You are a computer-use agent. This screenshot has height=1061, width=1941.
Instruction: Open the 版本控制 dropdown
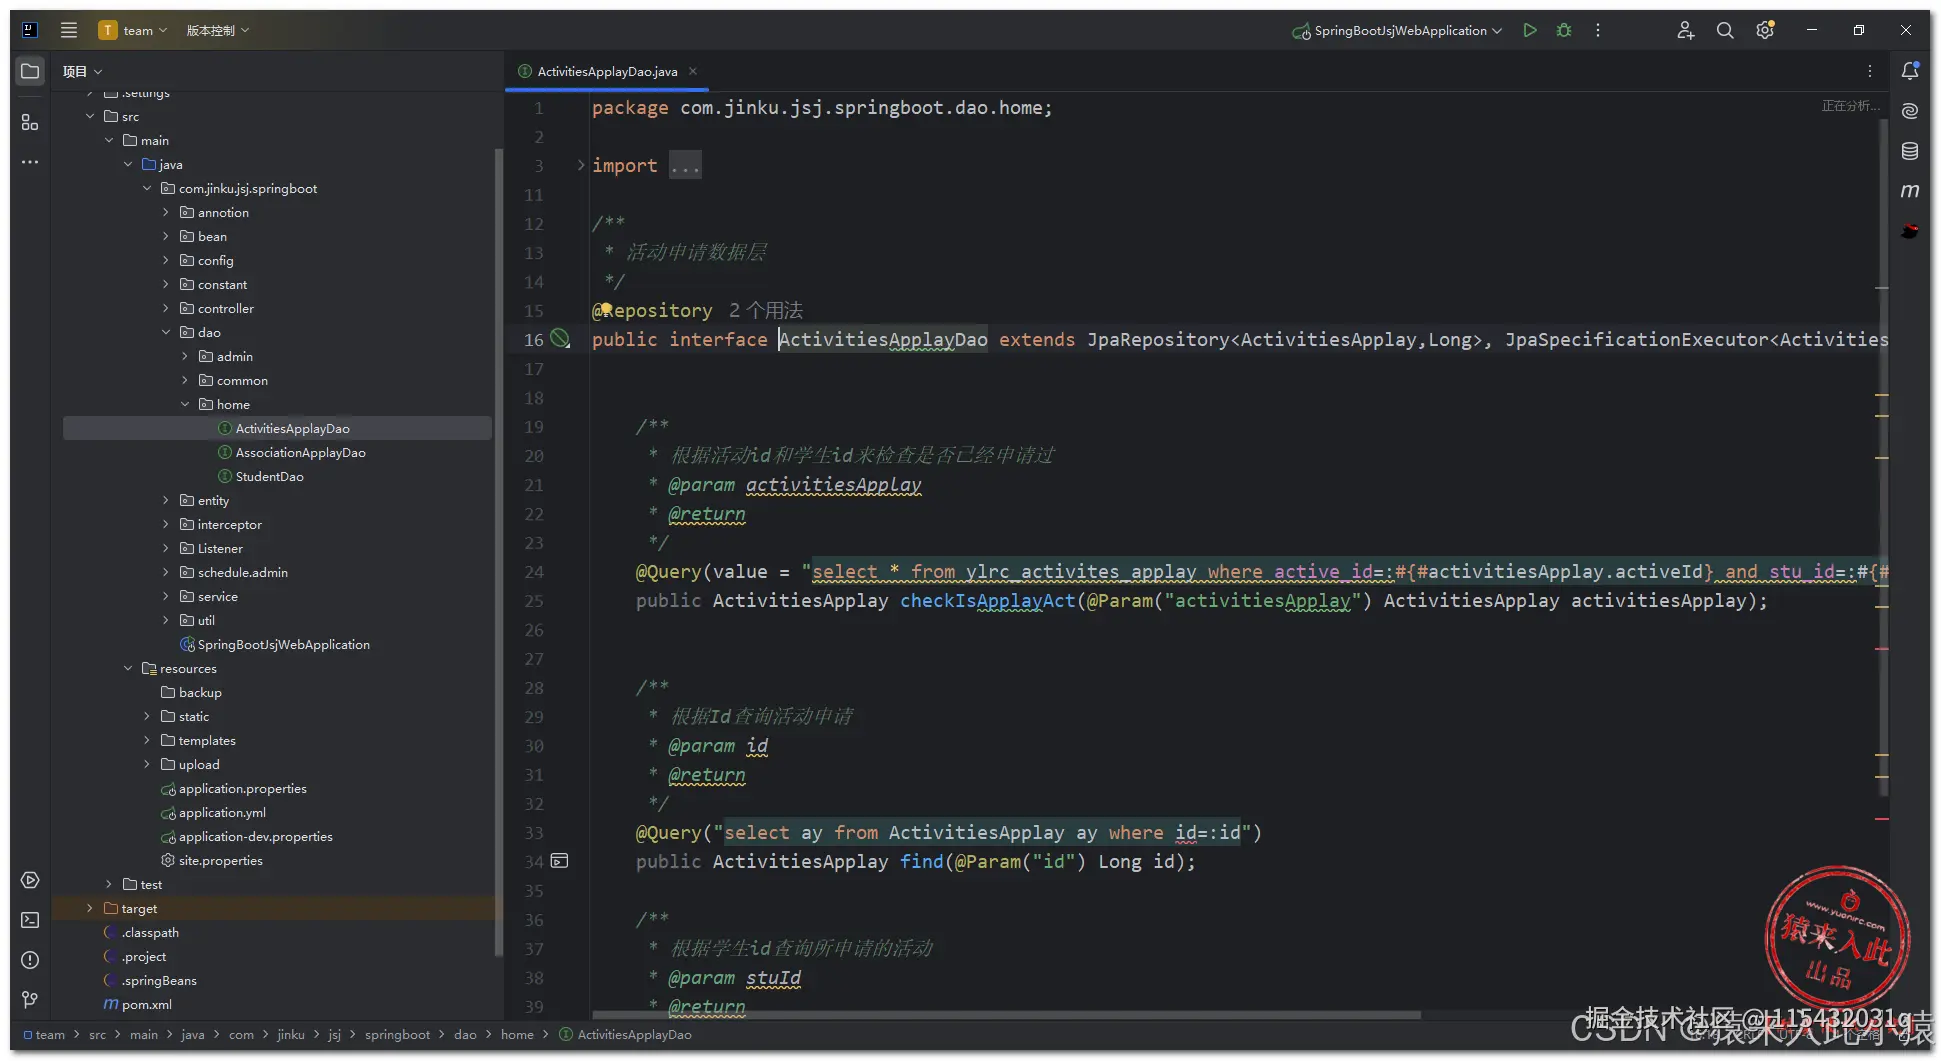[218, 30]
